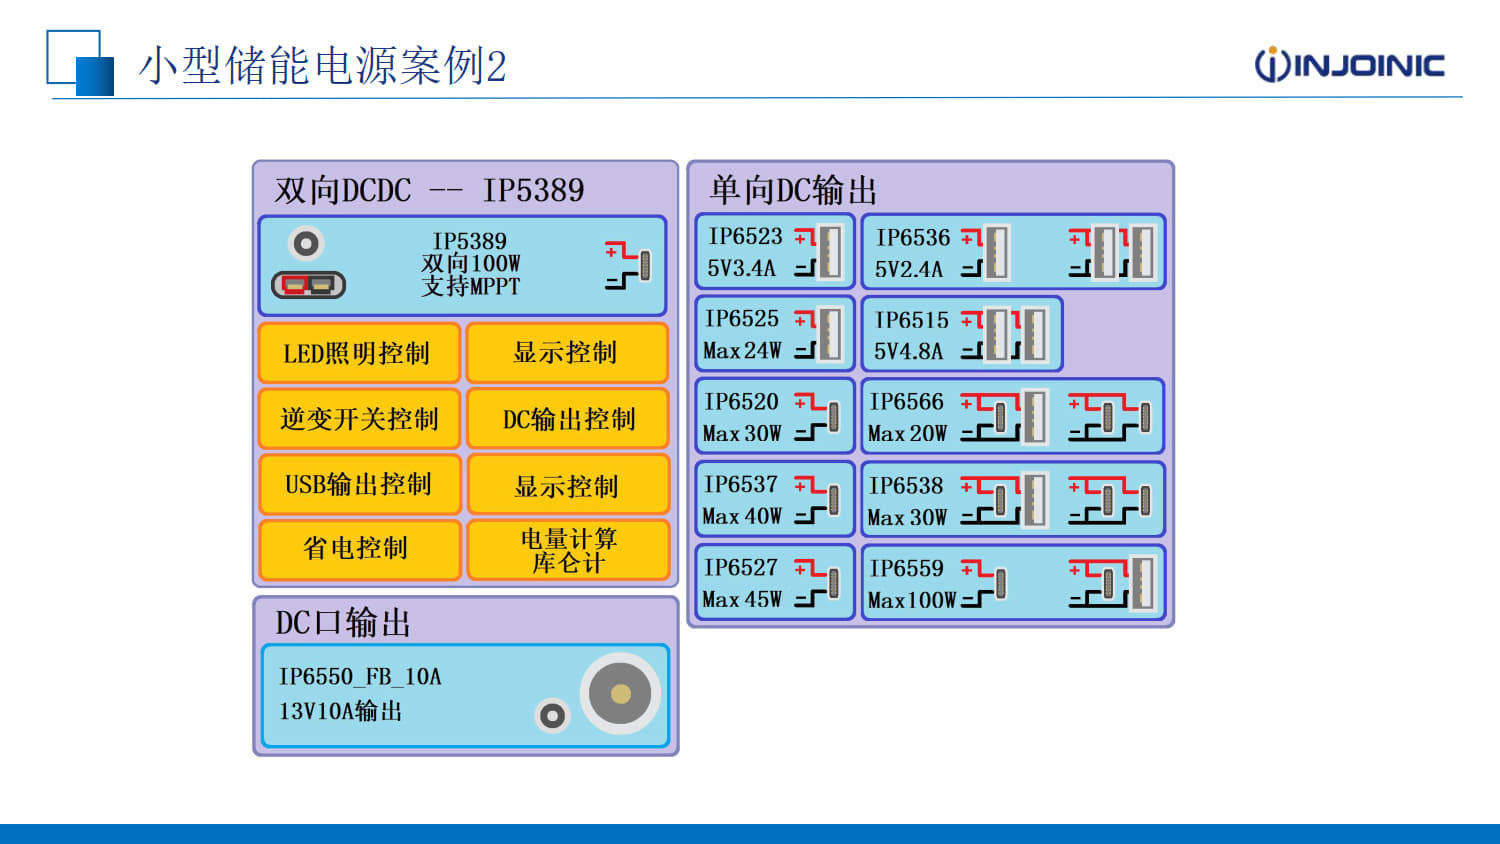Viewport: 1500px width, 844px height.
Task: Click the 显示控制 block beside USB输出控制
Action: 568,484
